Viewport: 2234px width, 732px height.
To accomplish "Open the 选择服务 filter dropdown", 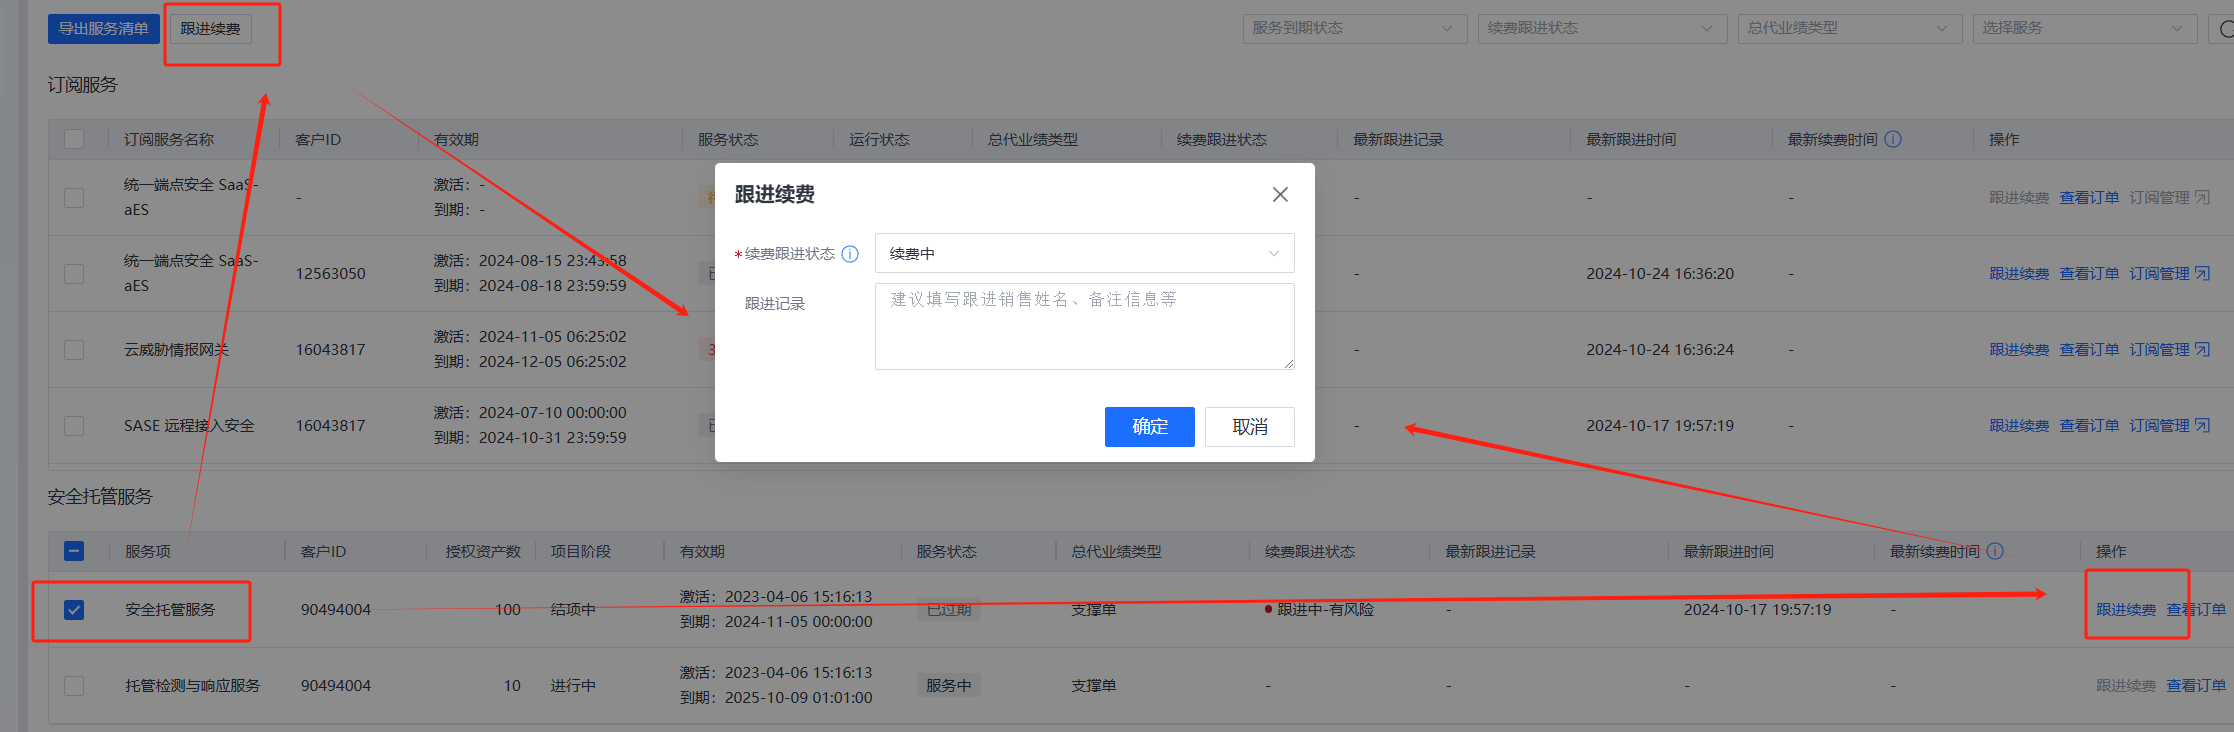I will [x=2084, y=29].
